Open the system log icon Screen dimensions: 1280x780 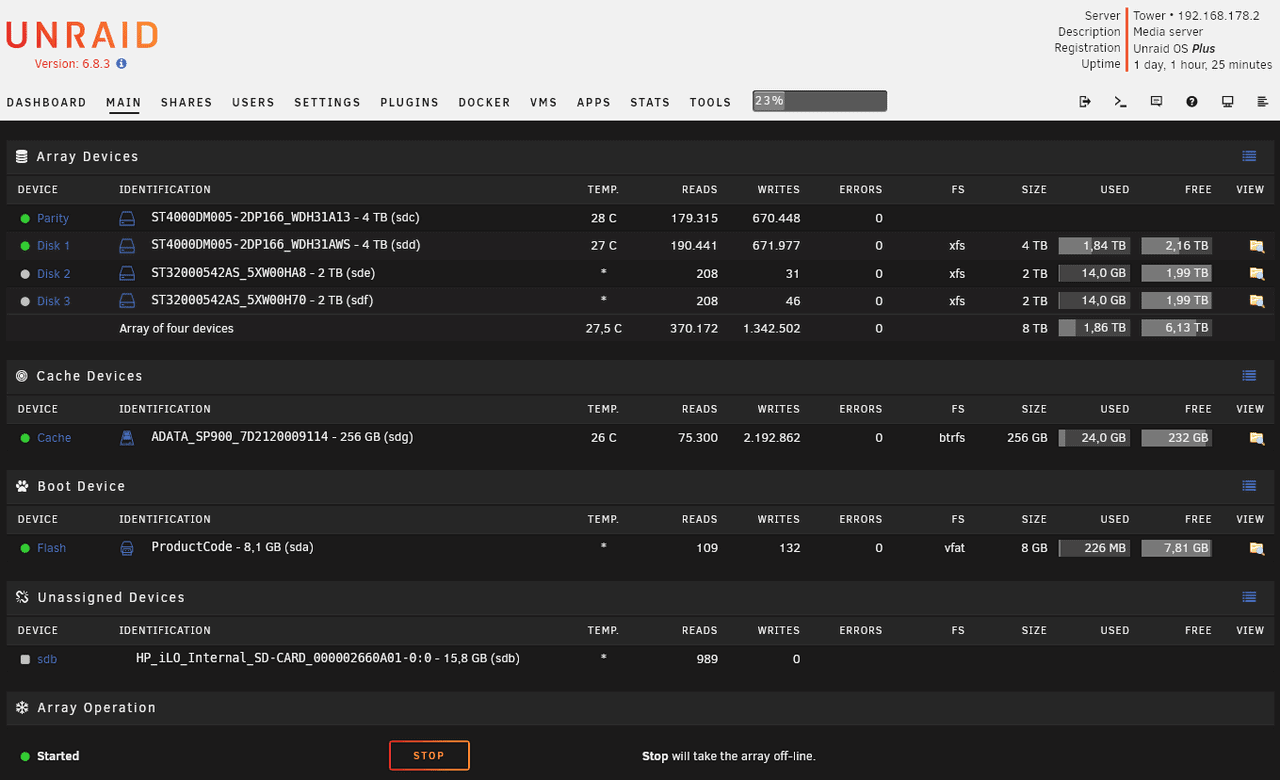(1262, 102)
